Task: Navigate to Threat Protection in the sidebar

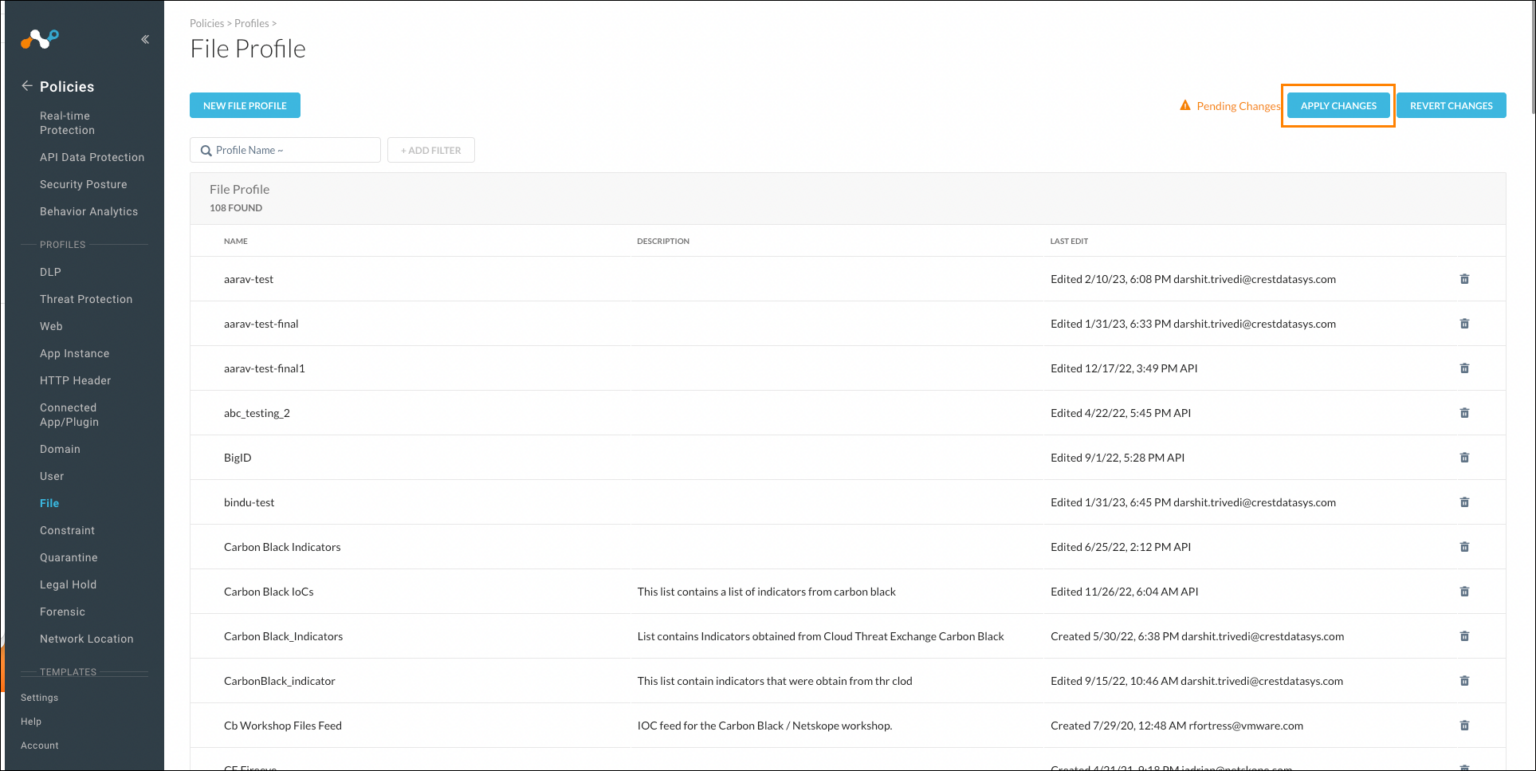Action: 86,298
